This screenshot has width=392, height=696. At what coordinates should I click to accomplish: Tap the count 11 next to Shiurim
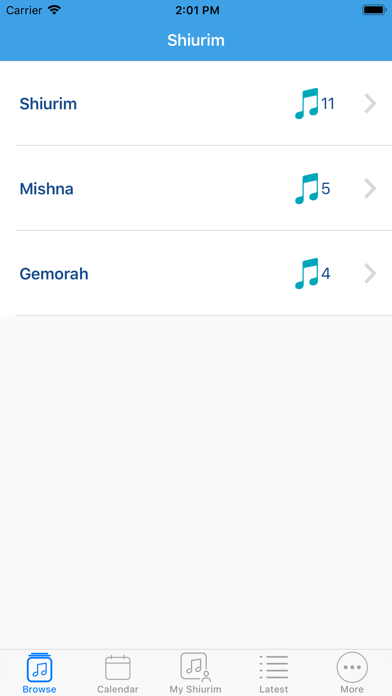coord(328,104)
